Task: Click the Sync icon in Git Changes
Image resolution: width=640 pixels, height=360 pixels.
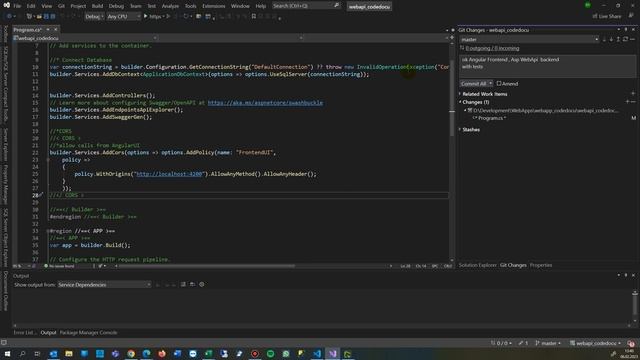Action: coord(625,40)
